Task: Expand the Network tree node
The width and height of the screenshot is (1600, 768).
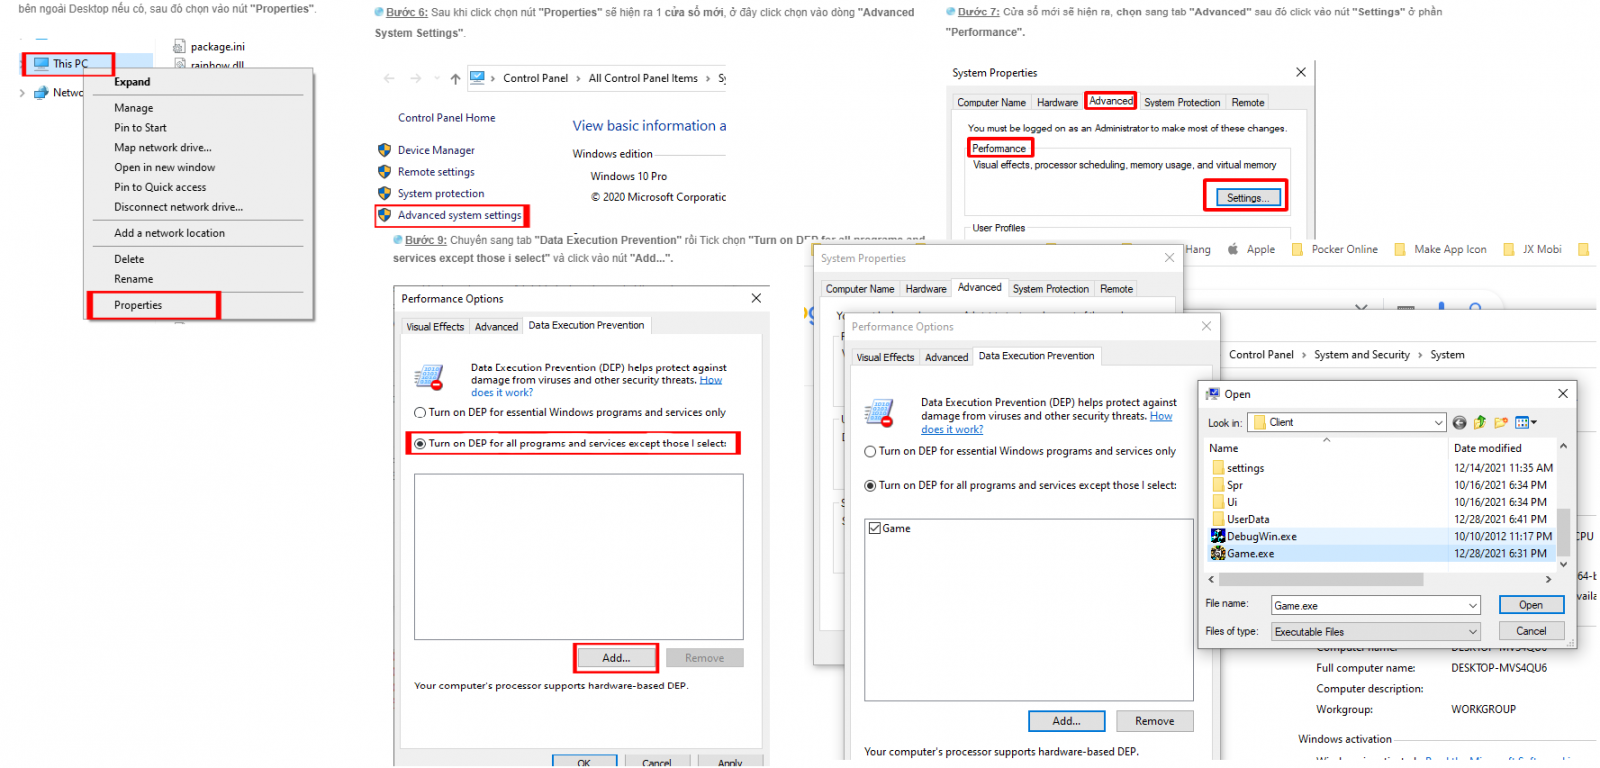Action: click(23, 93)
